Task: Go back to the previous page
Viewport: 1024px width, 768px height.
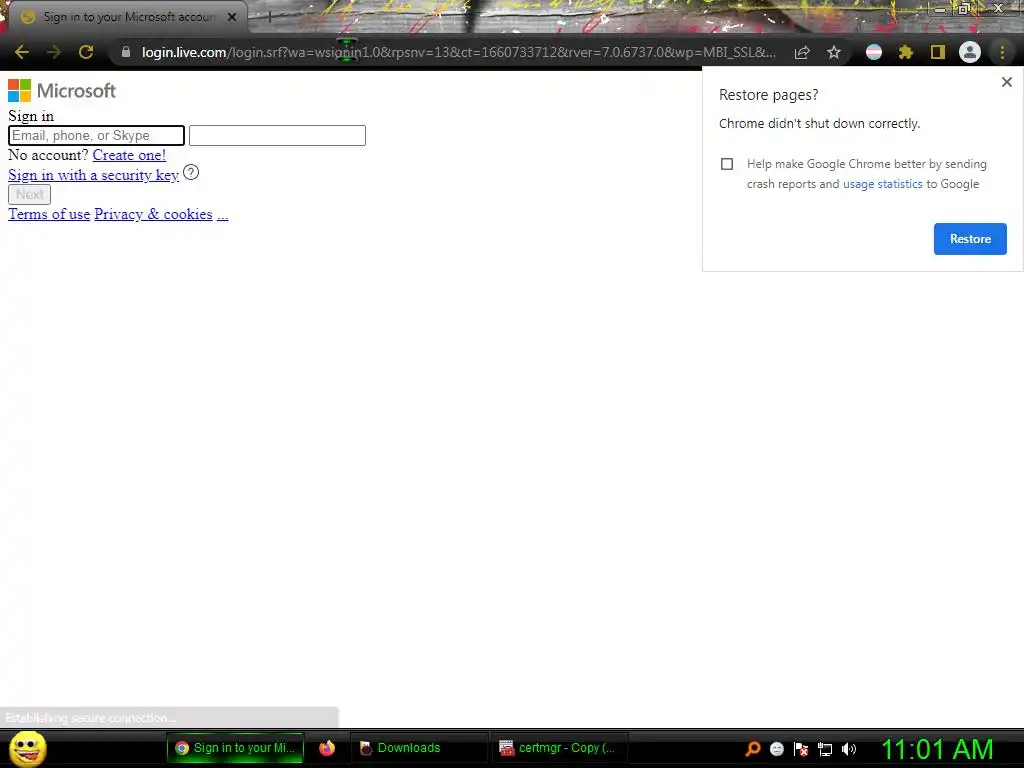Action: [22, 52]
